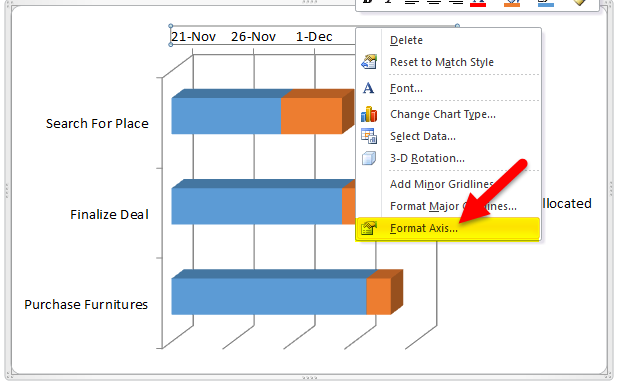Click the Select Data table icon
618x386 pixels.
pyautogui.click(x=369, y=136)
